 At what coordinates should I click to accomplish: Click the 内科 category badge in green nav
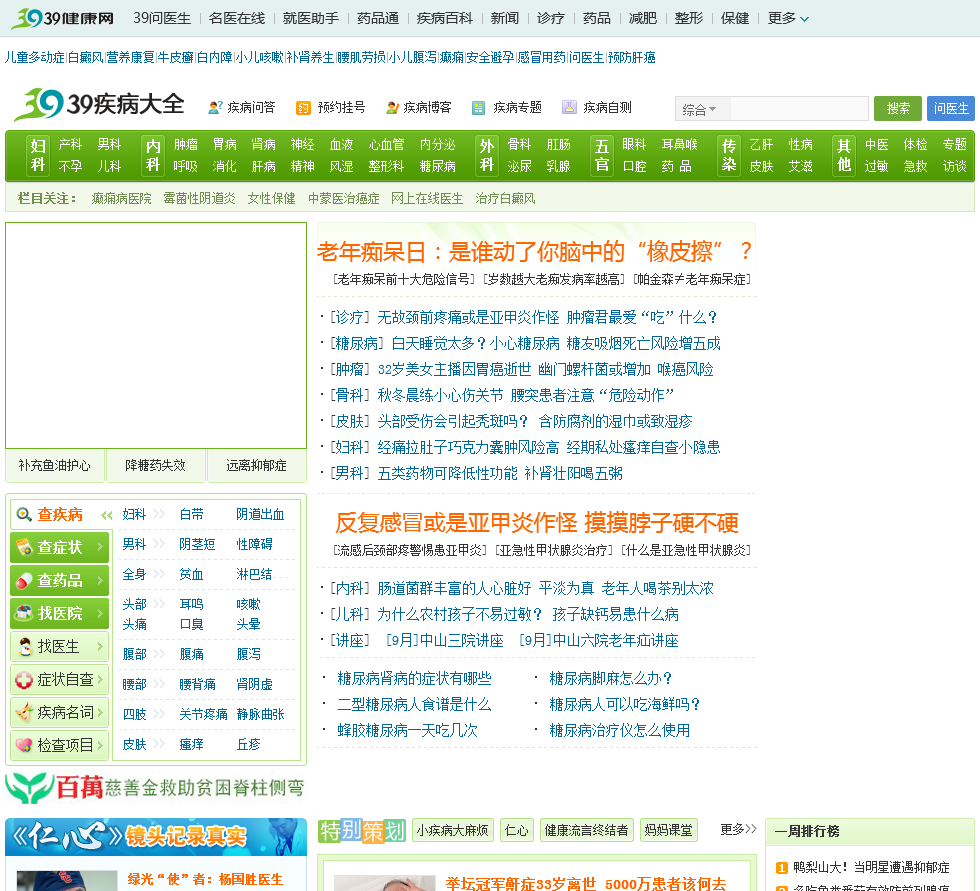[152, 155]
